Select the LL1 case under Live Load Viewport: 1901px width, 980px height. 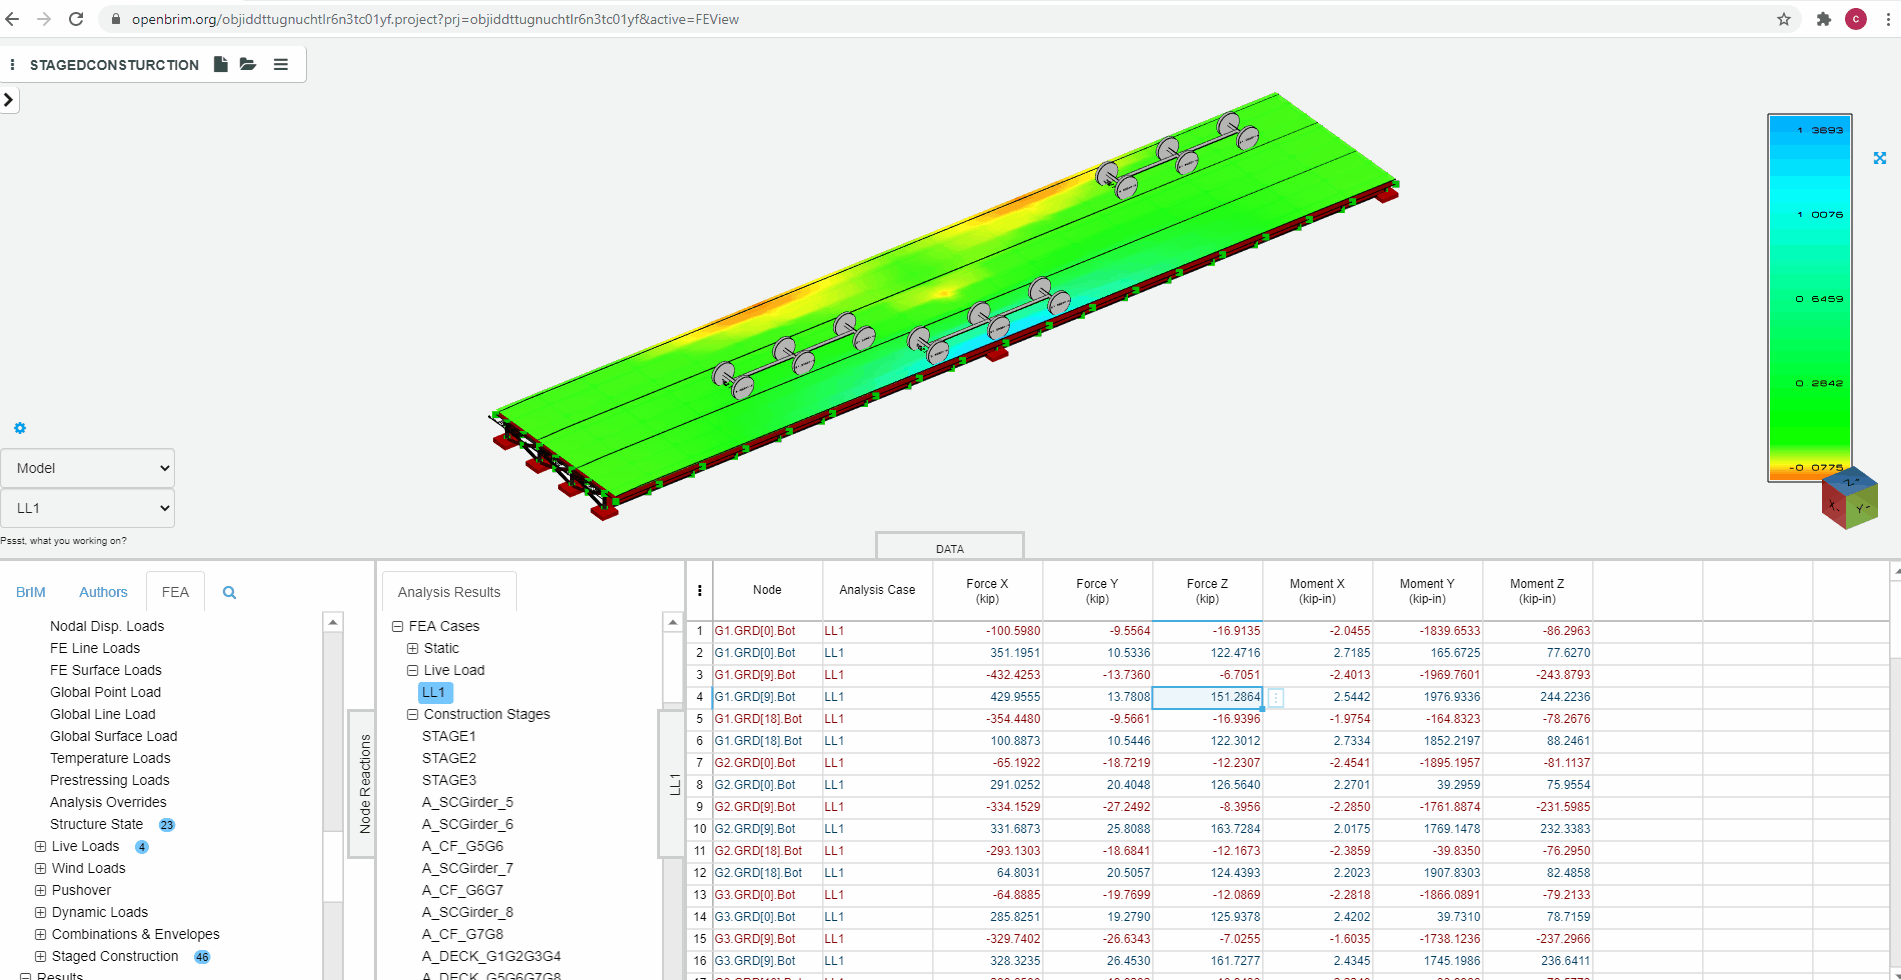(434, 692)
